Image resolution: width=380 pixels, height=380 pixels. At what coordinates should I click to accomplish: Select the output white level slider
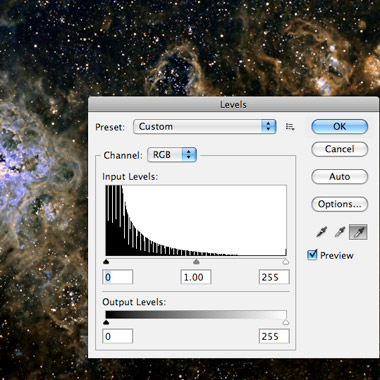click(285, 322)
